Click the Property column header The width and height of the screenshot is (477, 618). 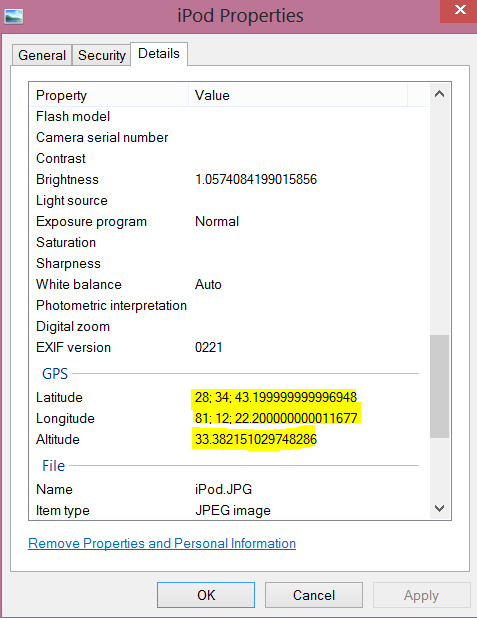point(109,95)
